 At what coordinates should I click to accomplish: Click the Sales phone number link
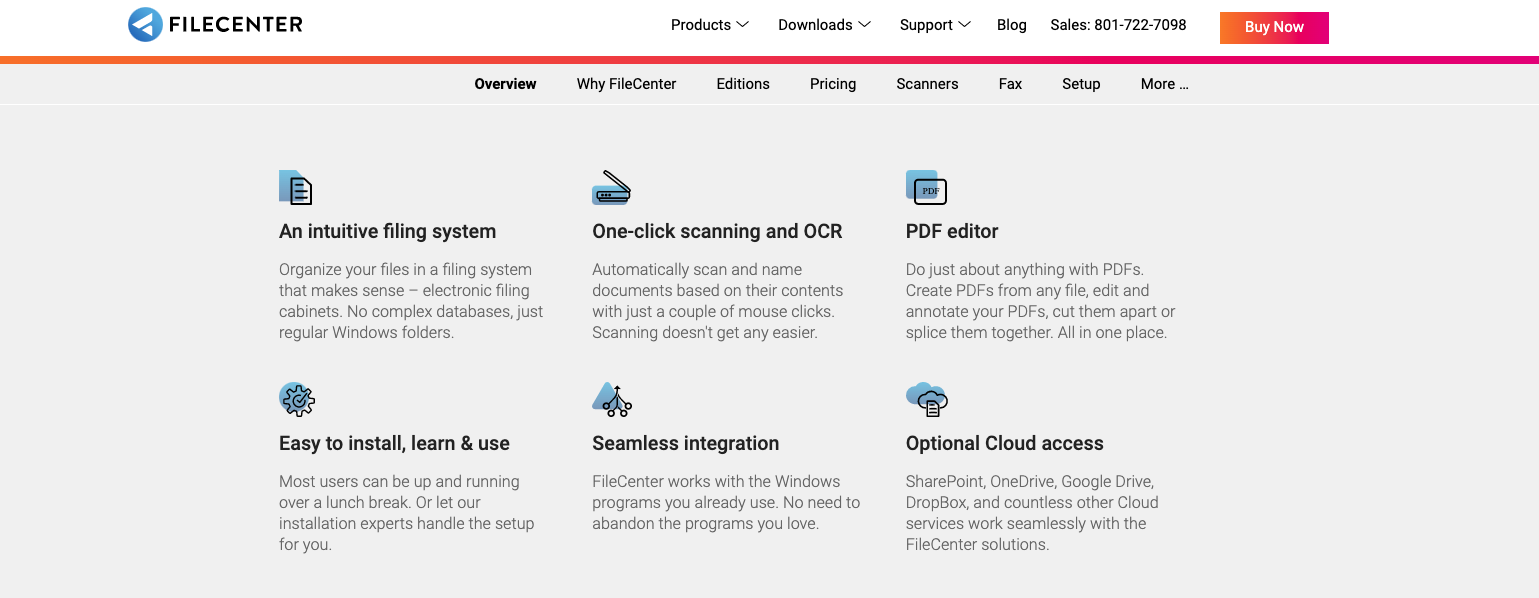tap(1118, 25)
